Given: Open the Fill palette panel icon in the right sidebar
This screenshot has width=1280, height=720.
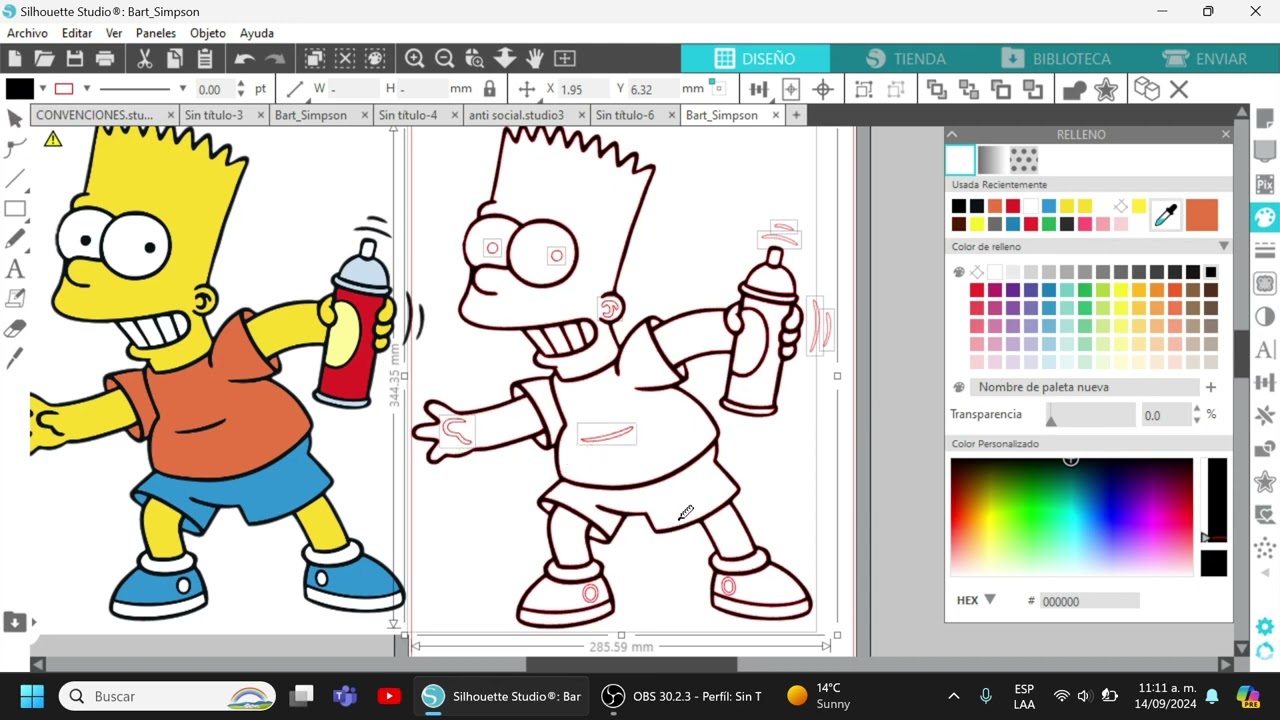Looking at the screenshot, I should click(1265, 217).
